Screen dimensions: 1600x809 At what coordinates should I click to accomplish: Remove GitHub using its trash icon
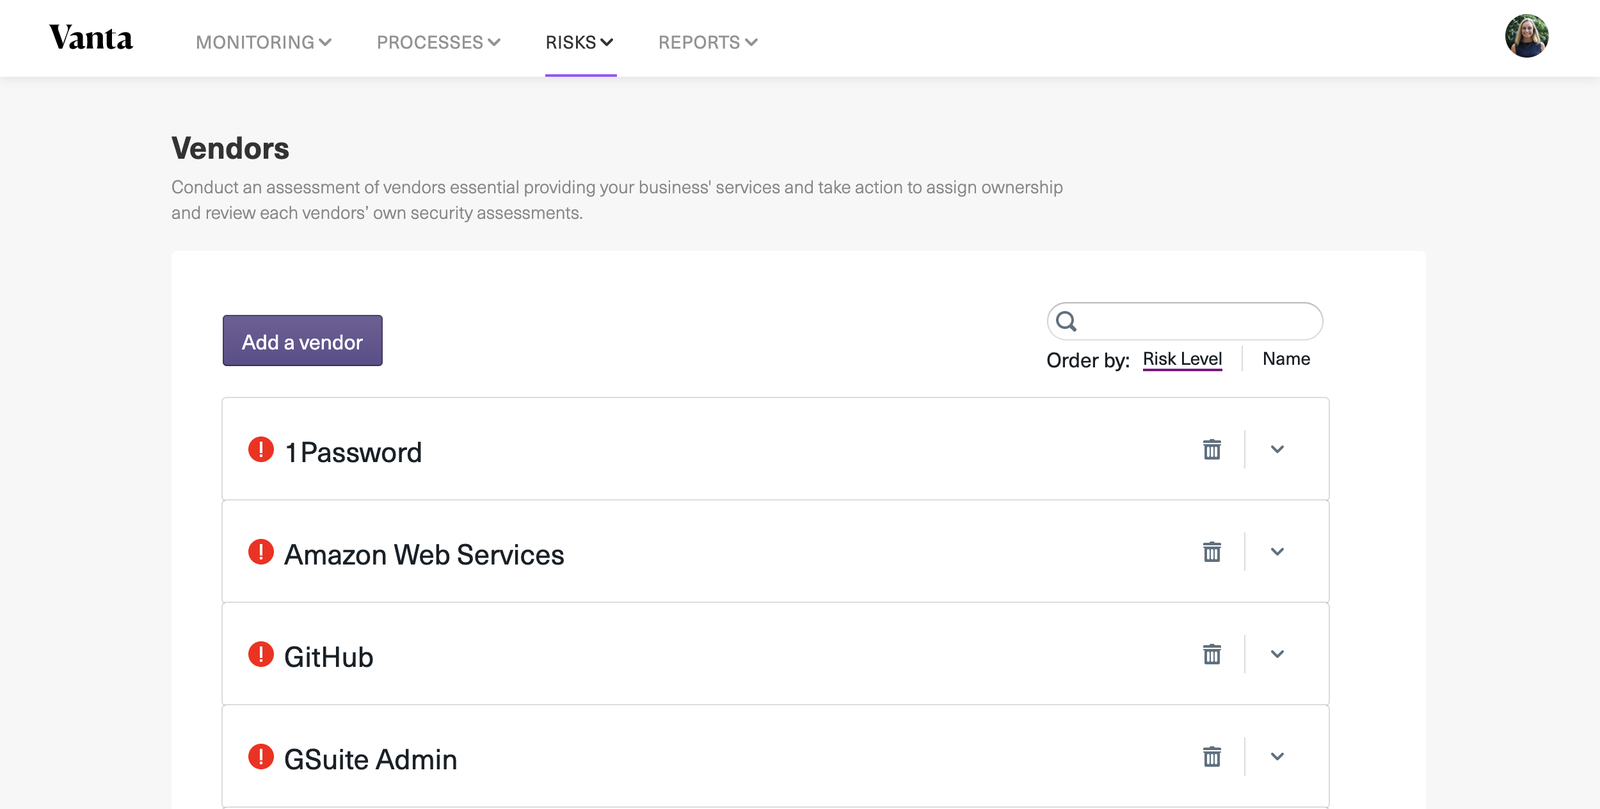click(1212, 654)
